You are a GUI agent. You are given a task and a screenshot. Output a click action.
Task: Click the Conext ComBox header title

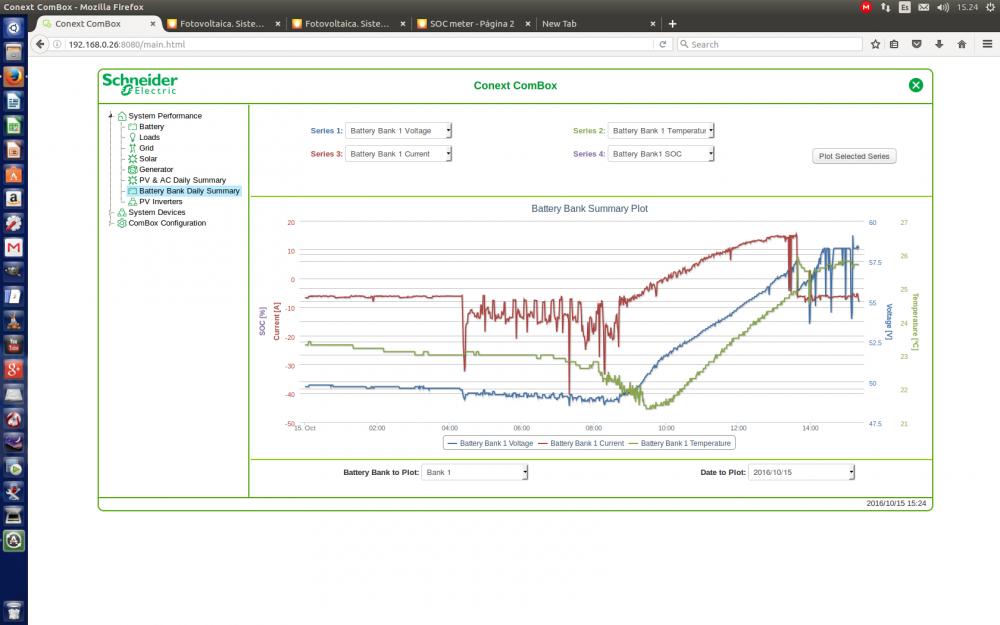pos(515,85)
